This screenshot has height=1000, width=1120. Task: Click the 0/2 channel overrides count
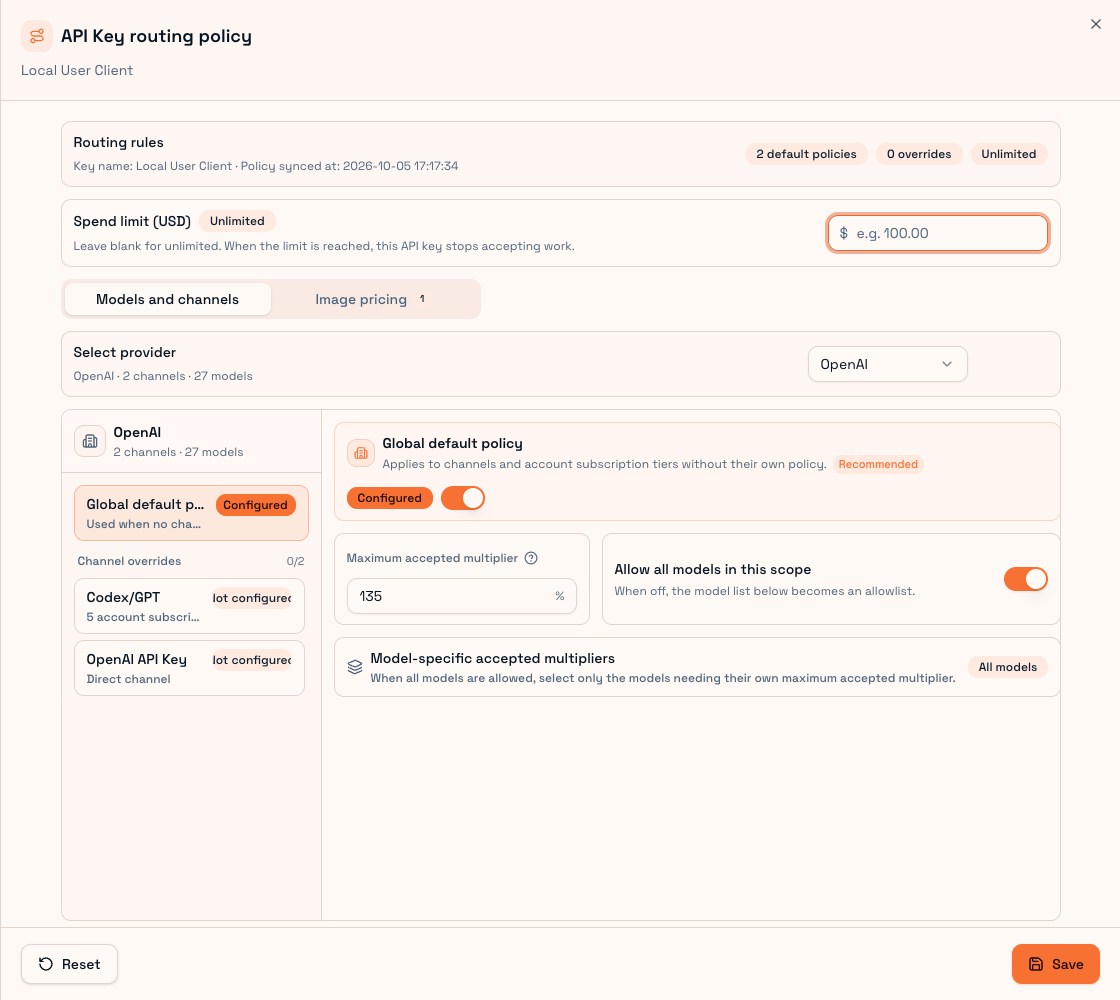(296, 561)
